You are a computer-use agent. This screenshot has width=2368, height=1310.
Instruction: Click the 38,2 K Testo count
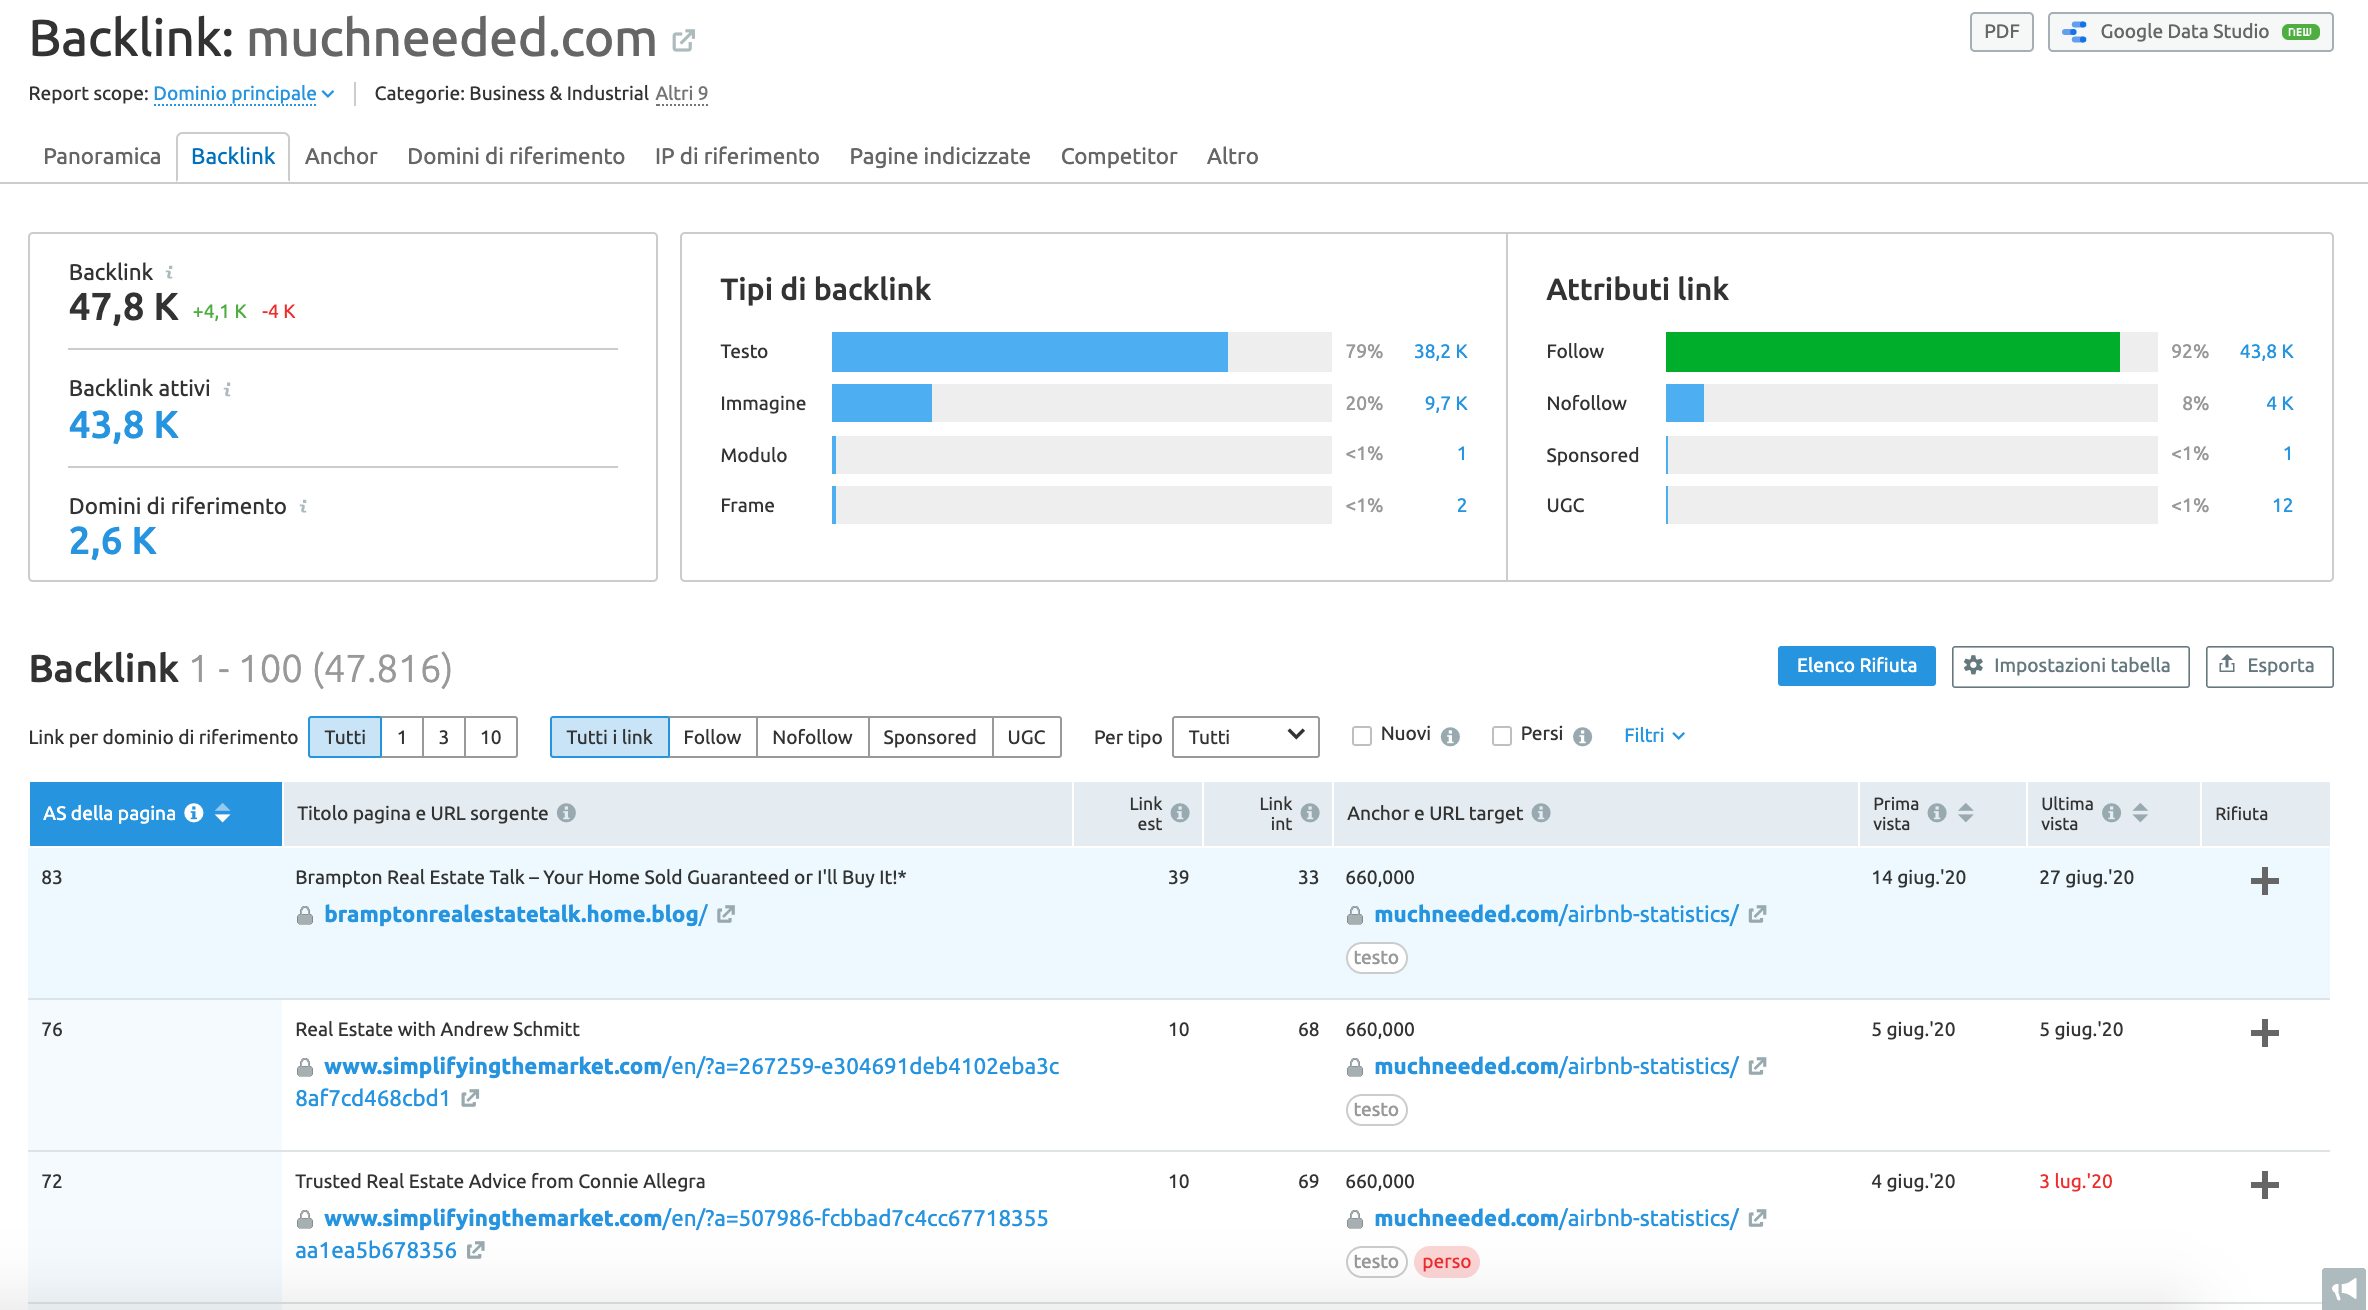point(1440,352)
